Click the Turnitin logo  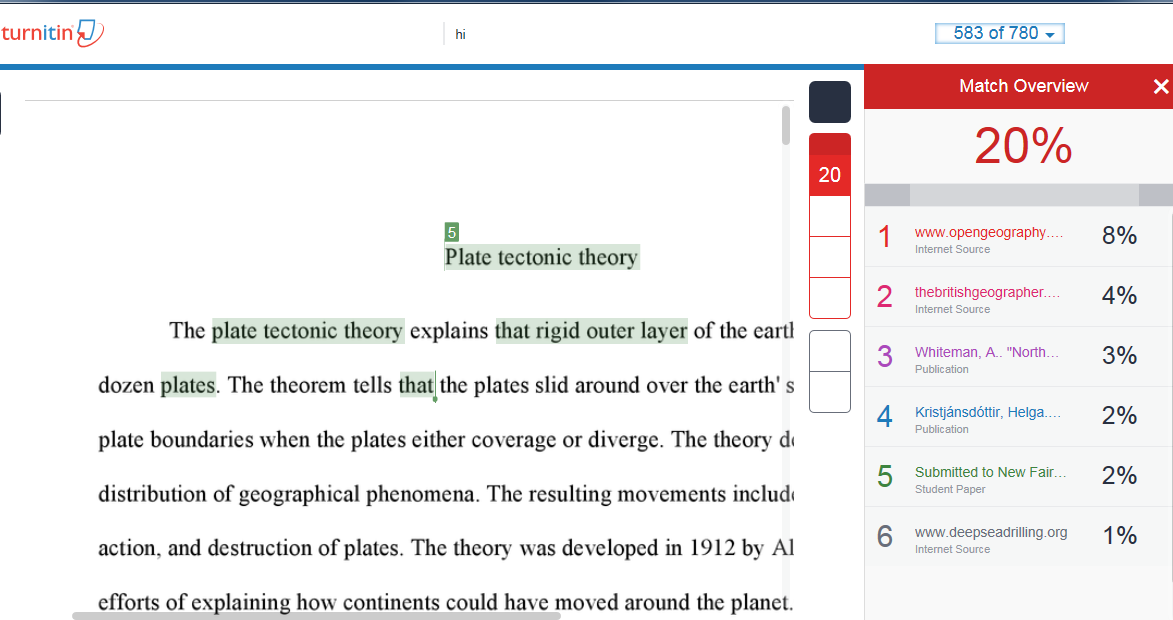[52, 33]
